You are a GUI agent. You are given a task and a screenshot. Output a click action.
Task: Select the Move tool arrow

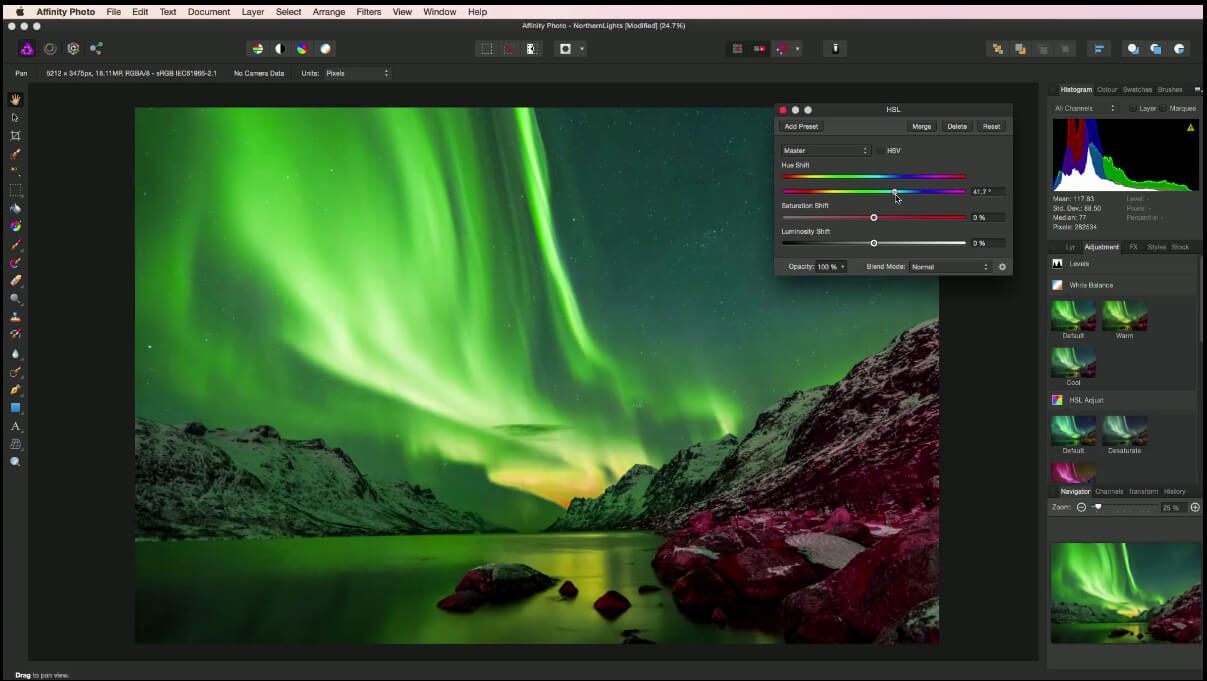[x=15, y=117]
